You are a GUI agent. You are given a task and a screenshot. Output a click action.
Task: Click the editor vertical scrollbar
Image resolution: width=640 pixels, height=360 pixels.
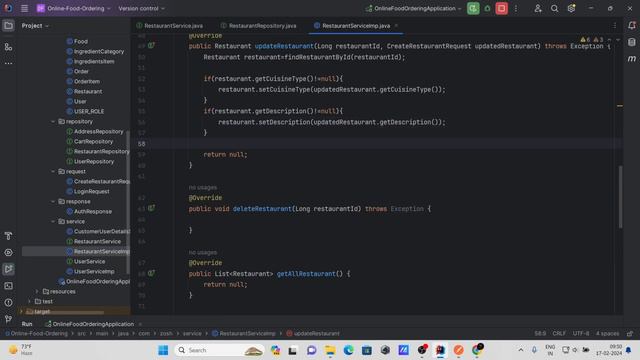(620, 197)
